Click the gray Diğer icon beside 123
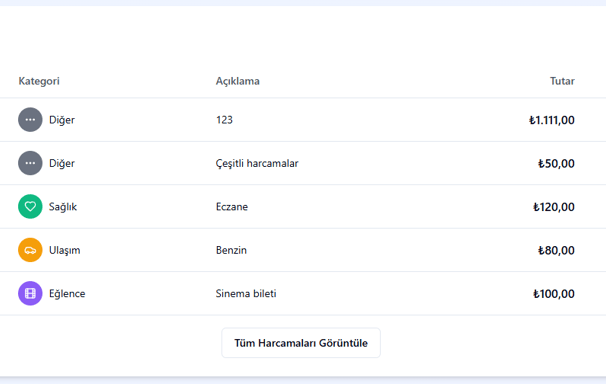Viewport: 606px width, 384px height. coord(30,120)
